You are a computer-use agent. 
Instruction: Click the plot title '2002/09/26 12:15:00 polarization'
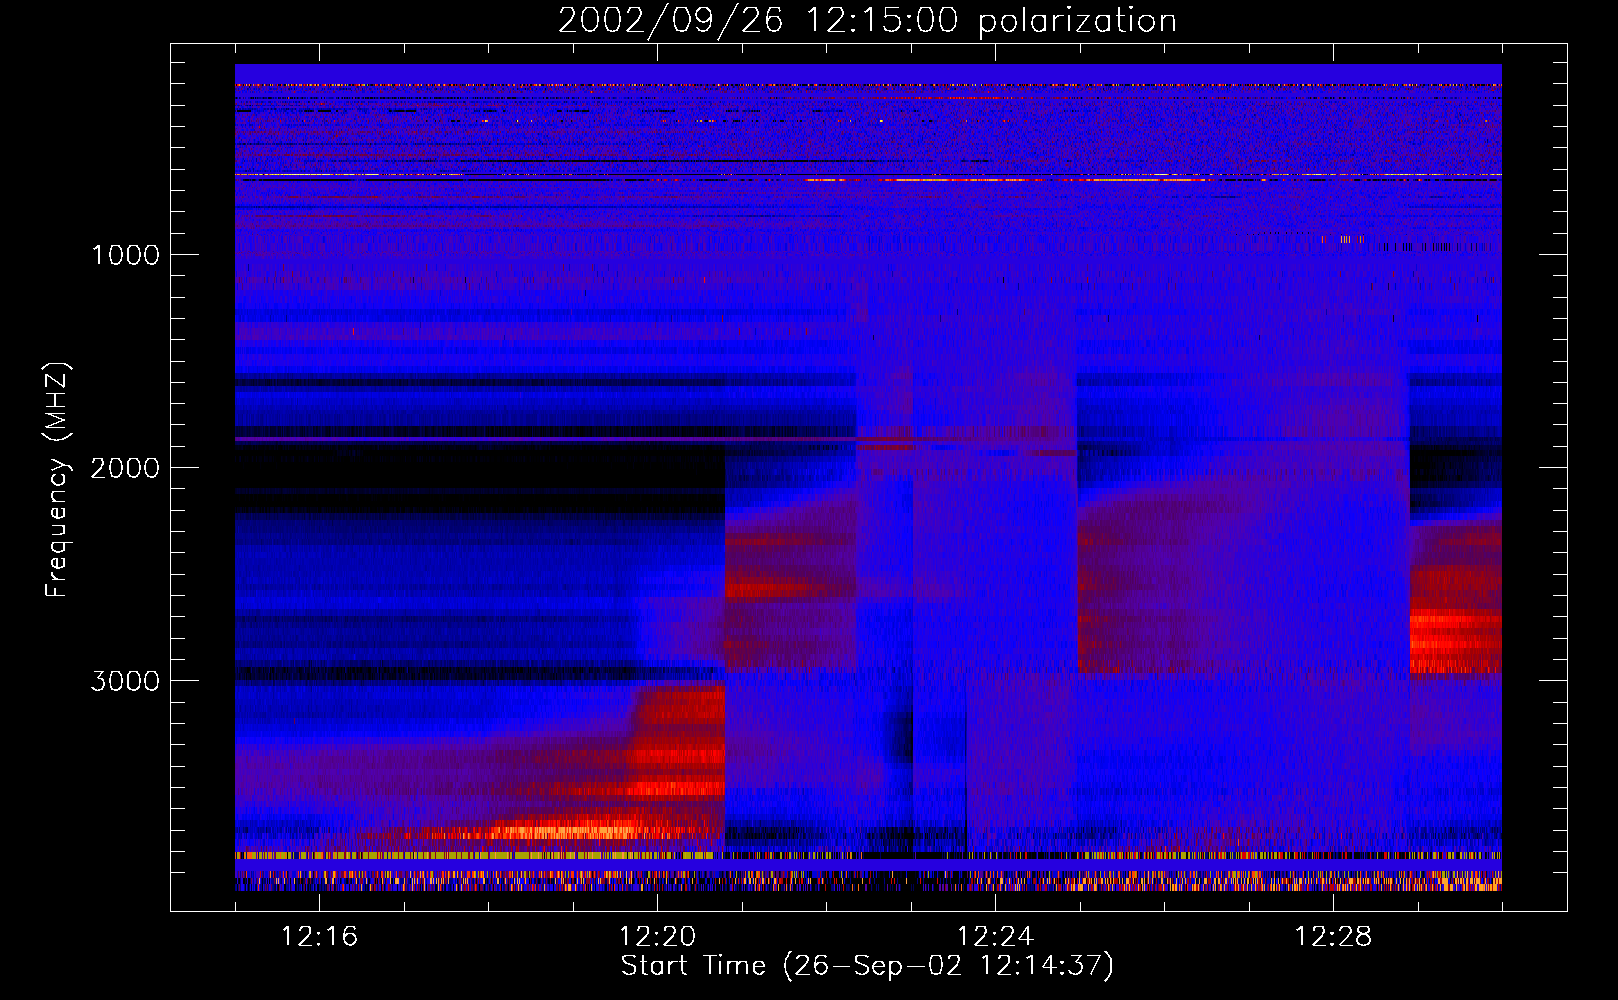tap(867, 21)
